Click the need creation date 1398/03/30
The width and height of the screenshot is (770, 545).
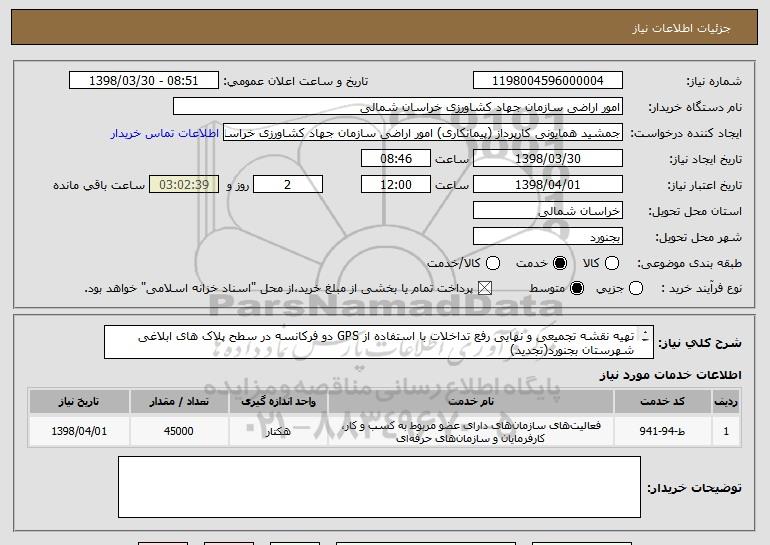click(548, 159)
